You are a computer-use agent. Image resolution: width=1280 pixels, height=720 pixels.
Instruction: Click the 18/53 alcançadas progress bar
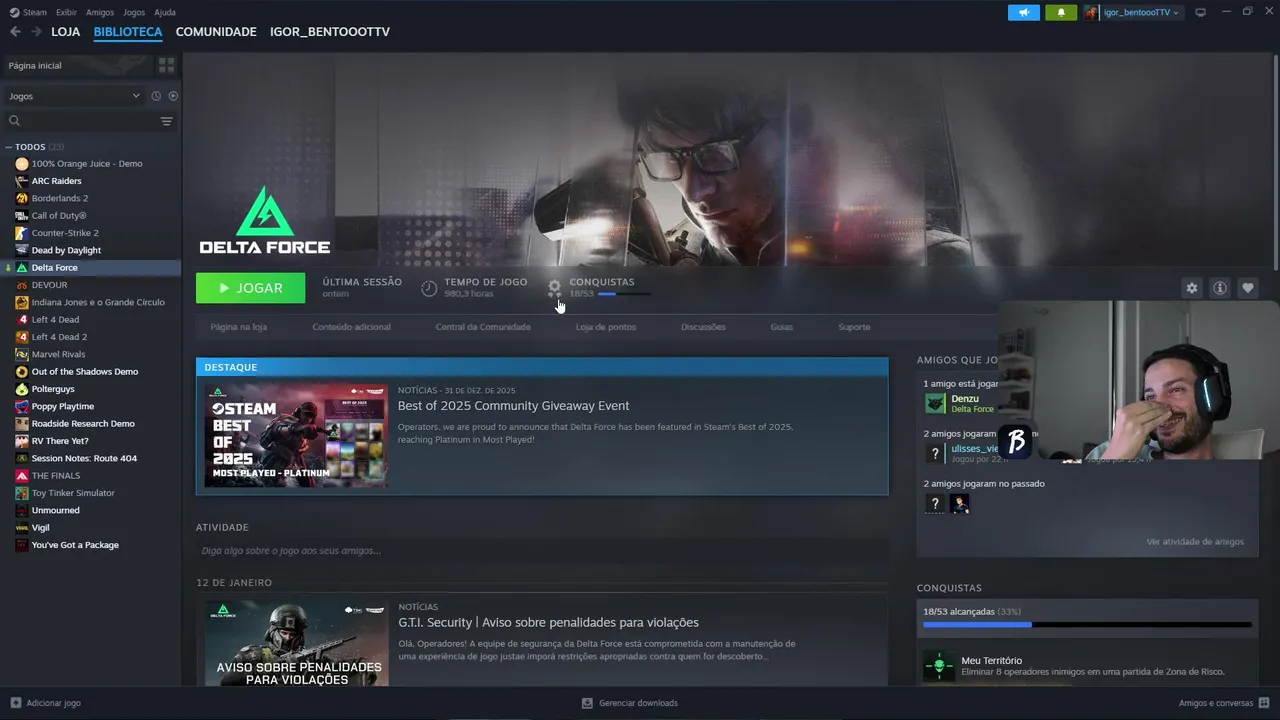point(1087,625)
